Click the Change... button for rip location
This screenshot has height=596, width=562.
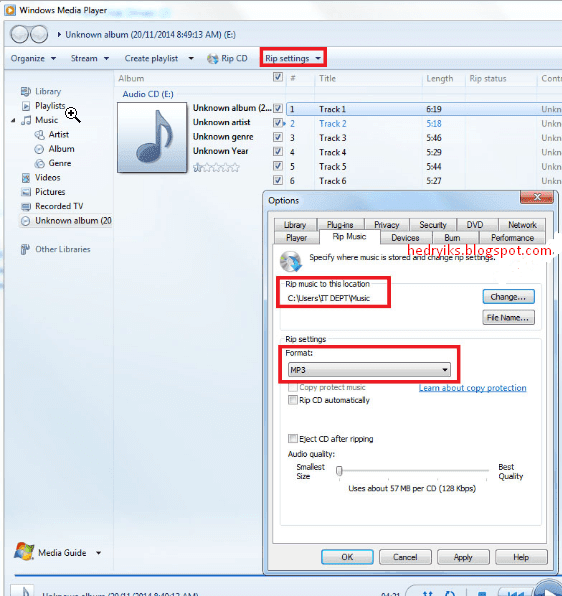coord(508,297)
